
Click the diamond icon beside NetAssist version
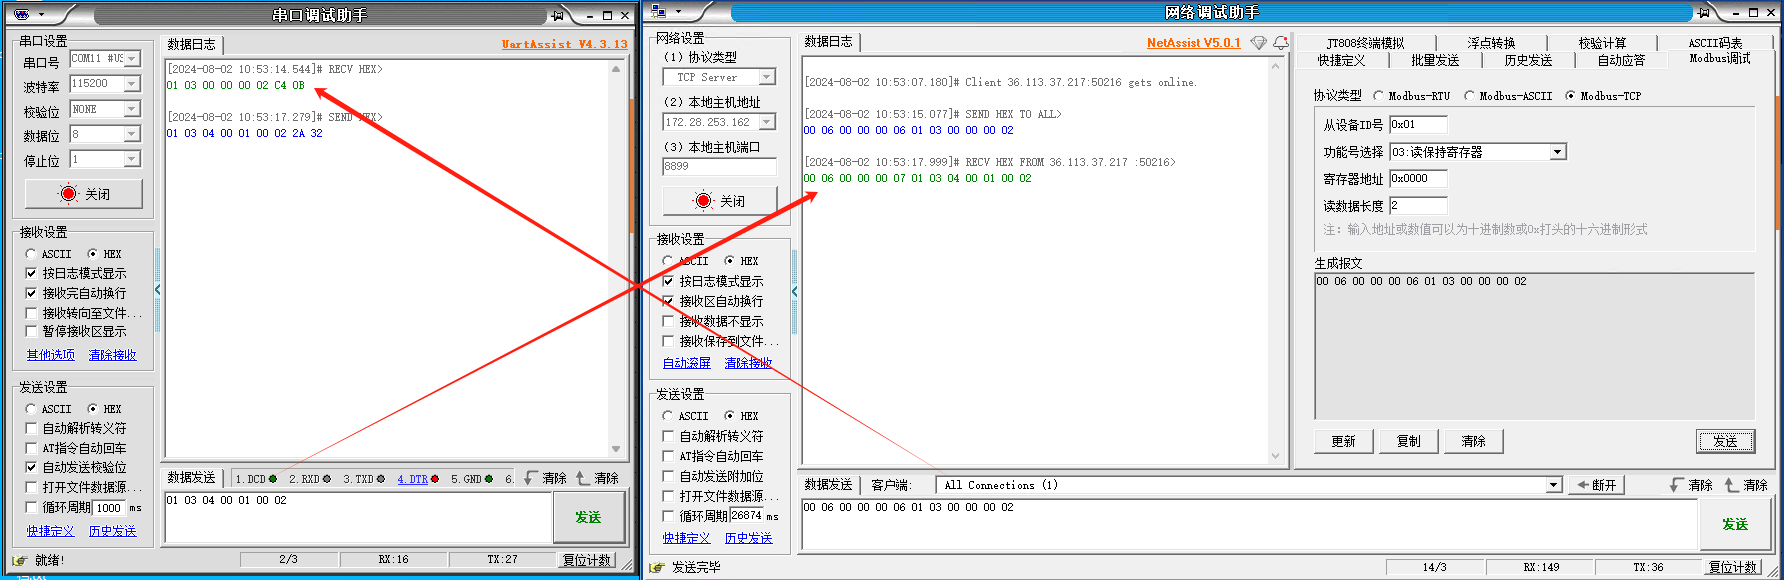pyautogui.click(x=1259, y=43)
